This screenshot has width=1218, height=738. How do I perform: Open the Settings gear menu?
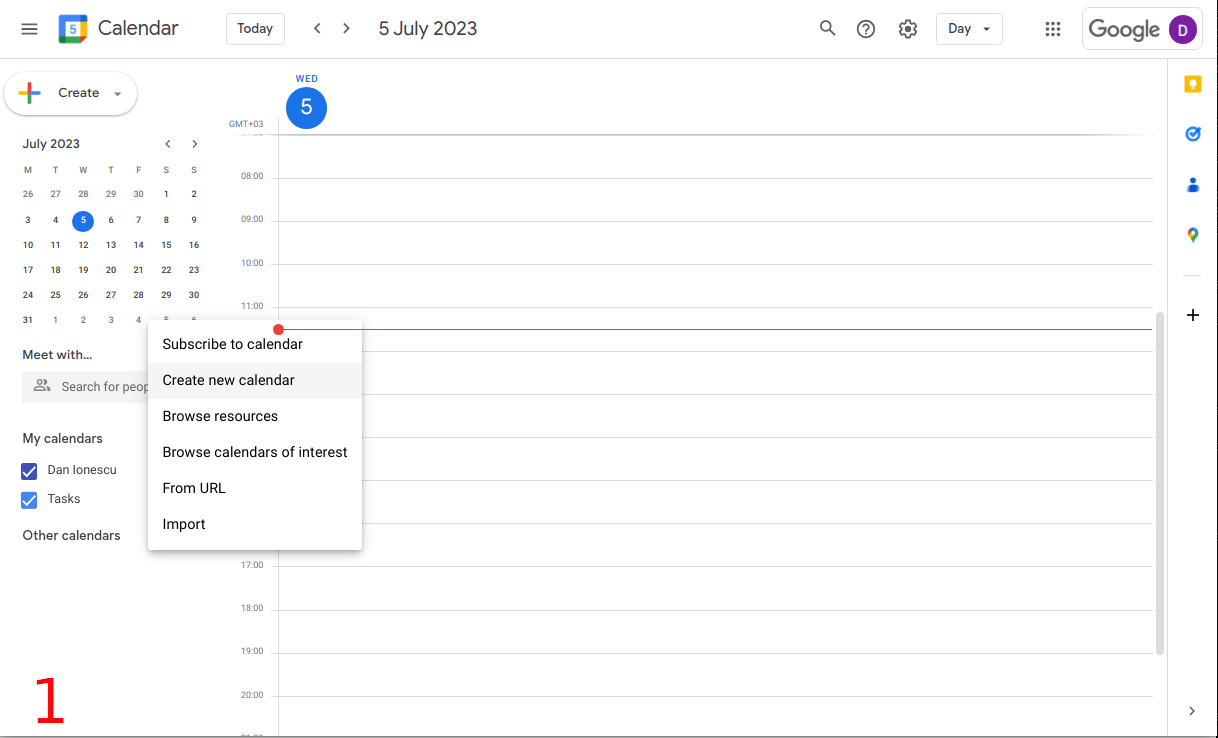pos(907,28)
